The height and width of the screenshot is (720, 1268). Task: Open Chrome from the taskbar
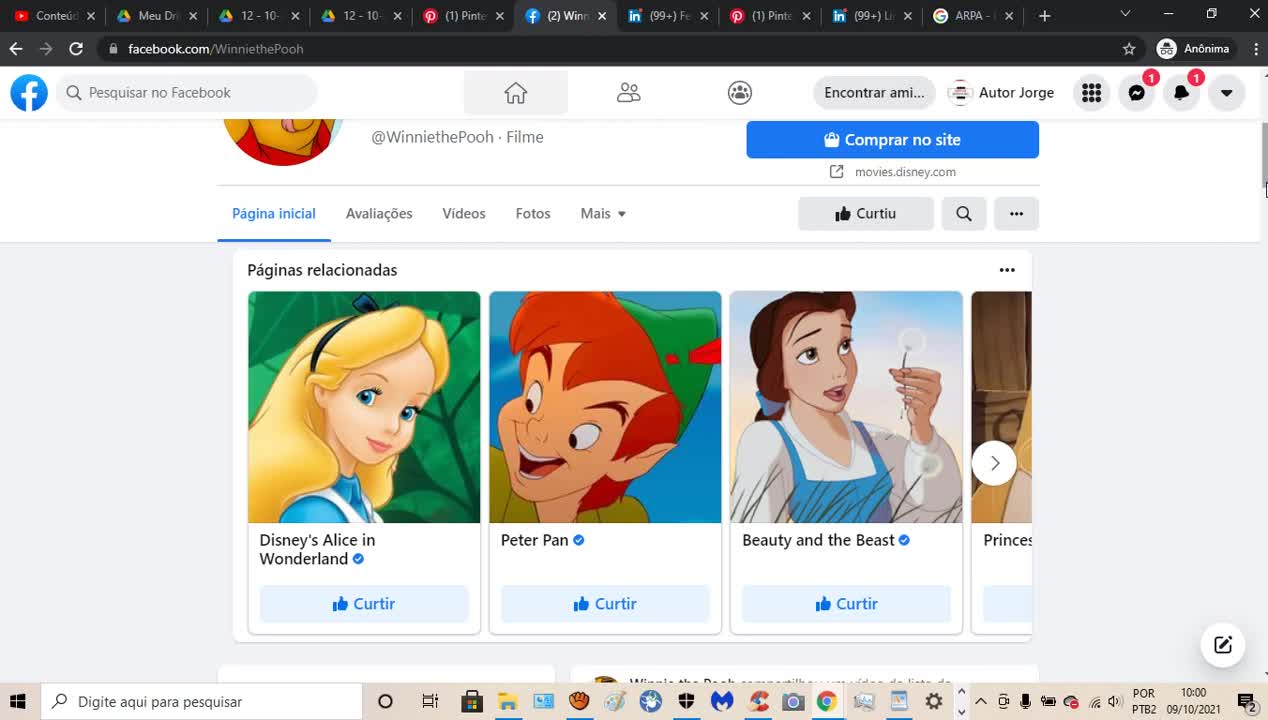coord(826,702)
